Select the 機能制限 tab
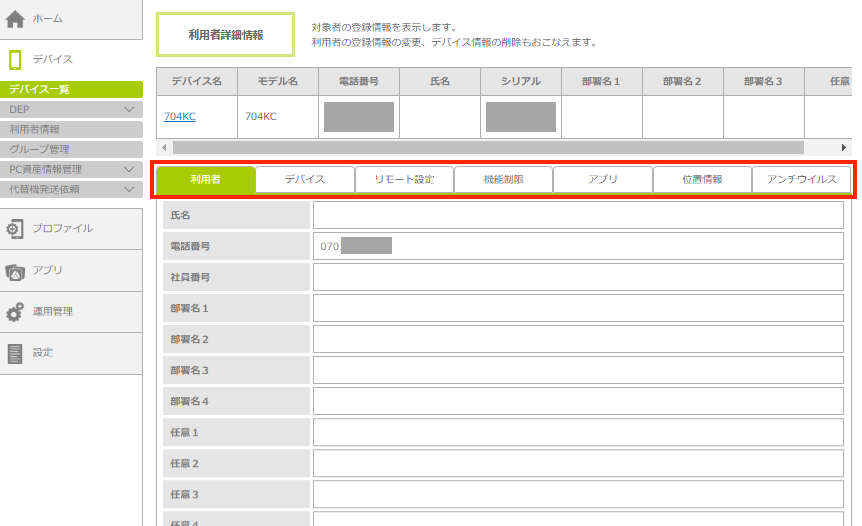The width and height of the screenshot is (862, 526). click(x=503, y=180)
